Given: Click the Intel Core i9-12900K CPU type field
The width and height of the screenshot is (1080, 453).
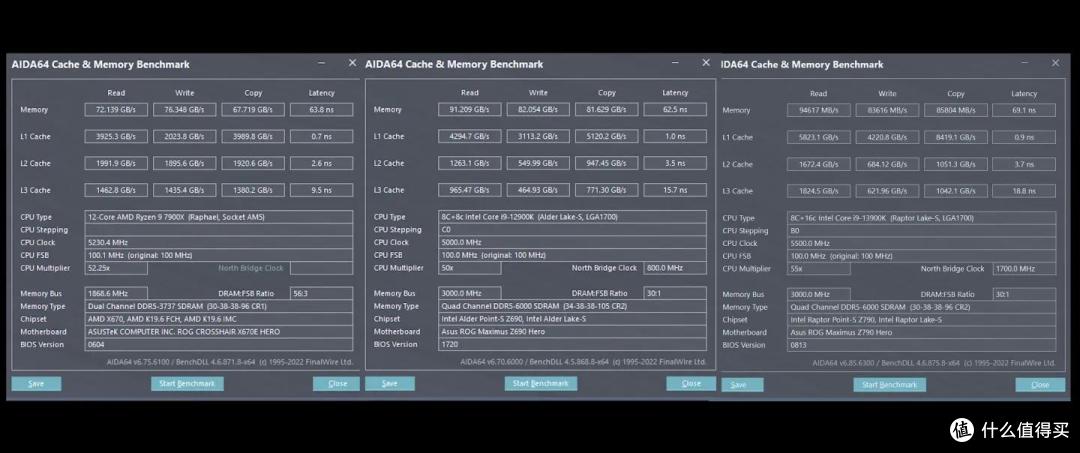Looking at the screenshot, I should tap(572, 217).
